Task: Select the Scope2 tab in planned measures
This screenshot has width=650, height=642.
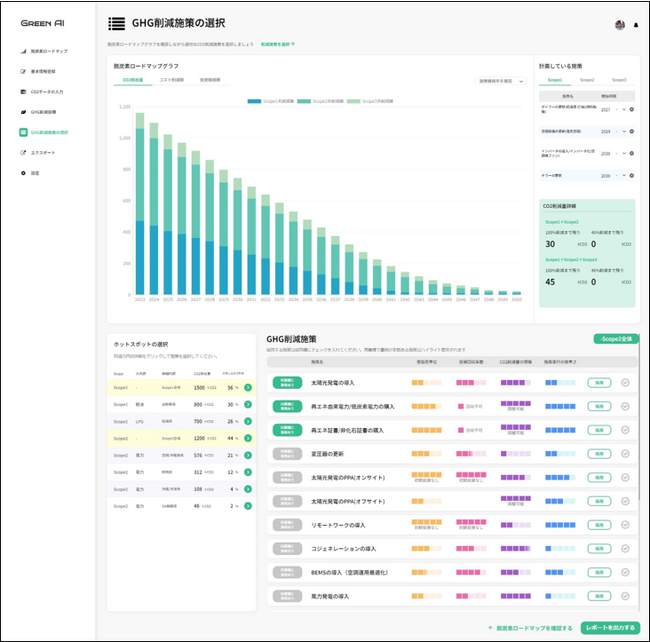Action: click(586, 79)
